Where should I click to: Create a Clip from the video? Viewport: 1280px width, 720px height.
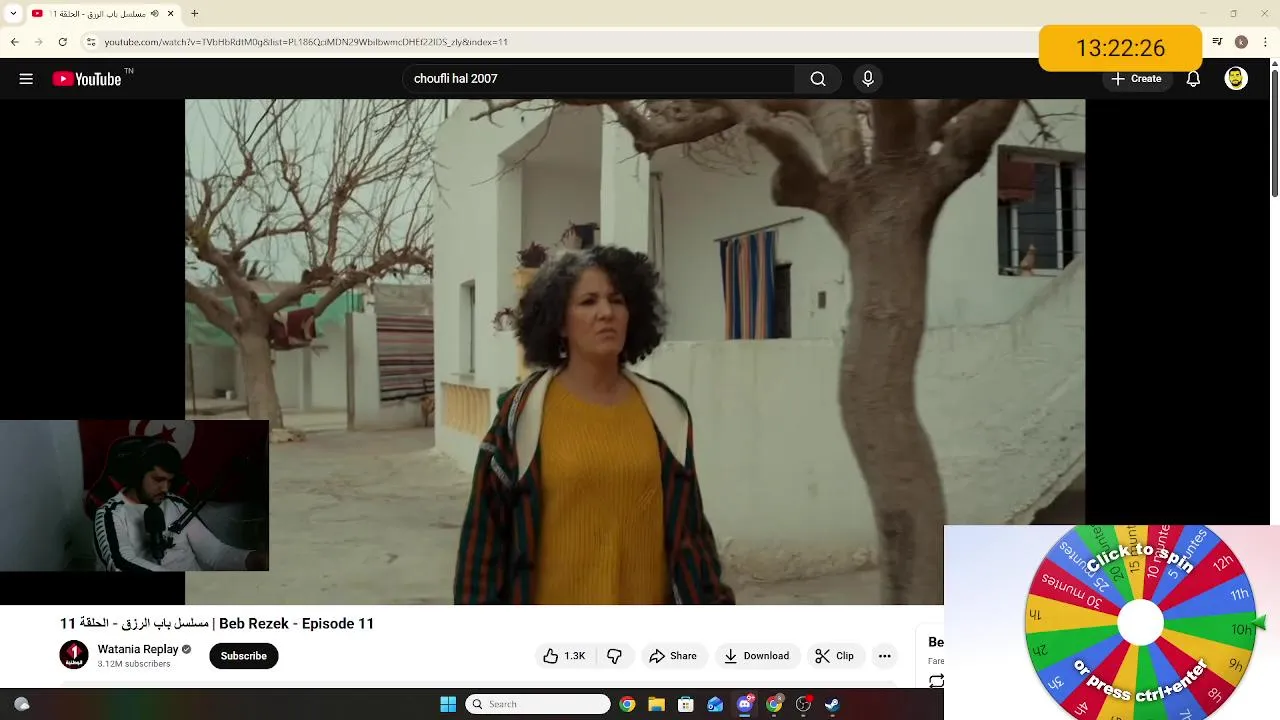pos(835,656)
